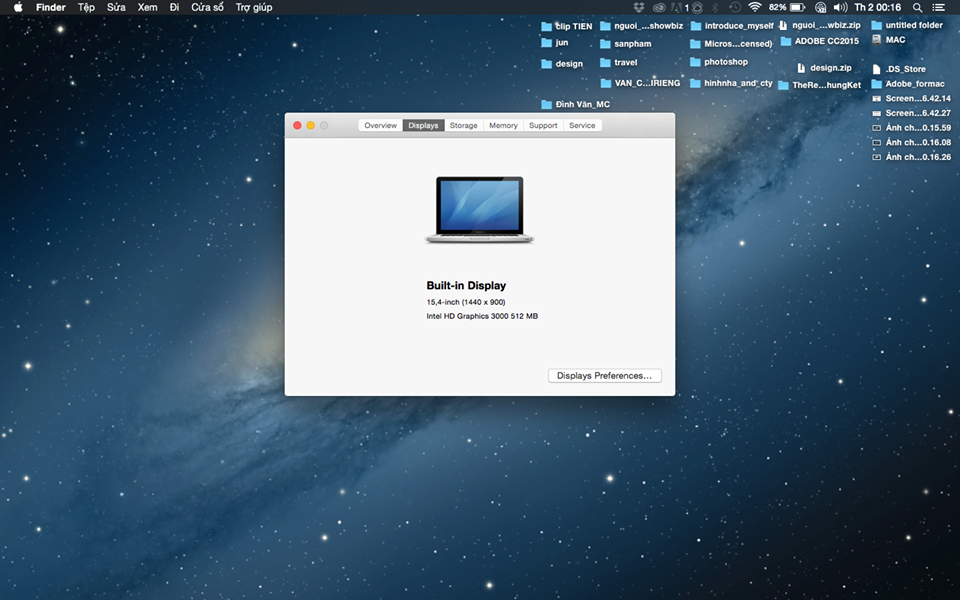This screenshot has width=960, height=600.
Task: Click the Time Machine menu bar icon
Action: click(x=735, y=7)
